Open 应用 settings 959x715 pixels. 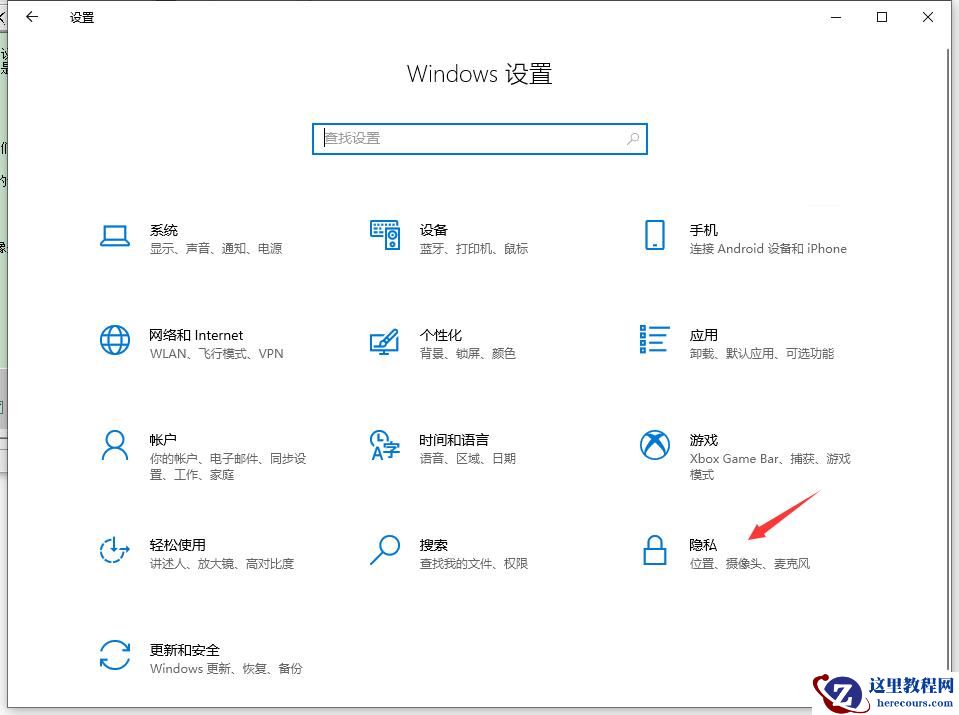coord(703,335)
